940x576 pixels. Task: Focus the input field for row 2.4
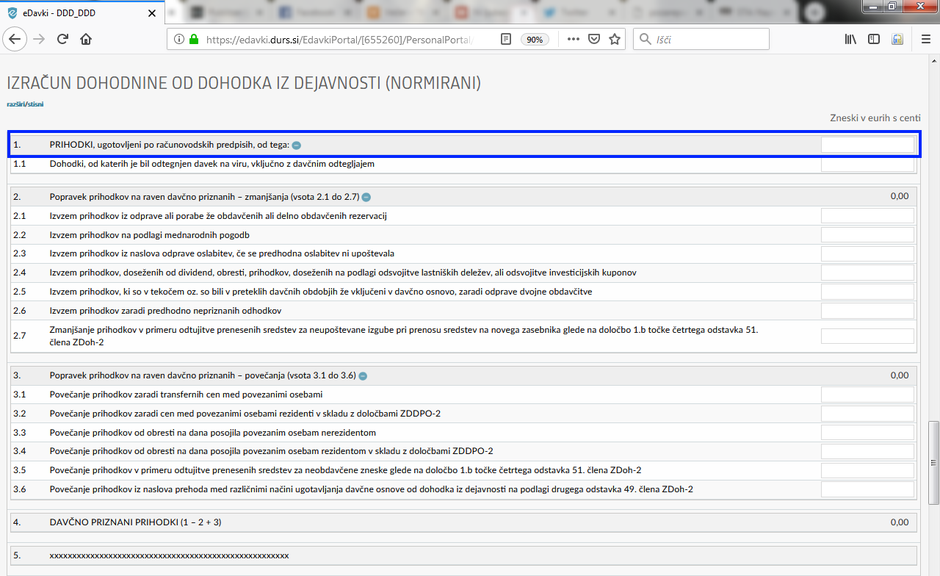867,272
